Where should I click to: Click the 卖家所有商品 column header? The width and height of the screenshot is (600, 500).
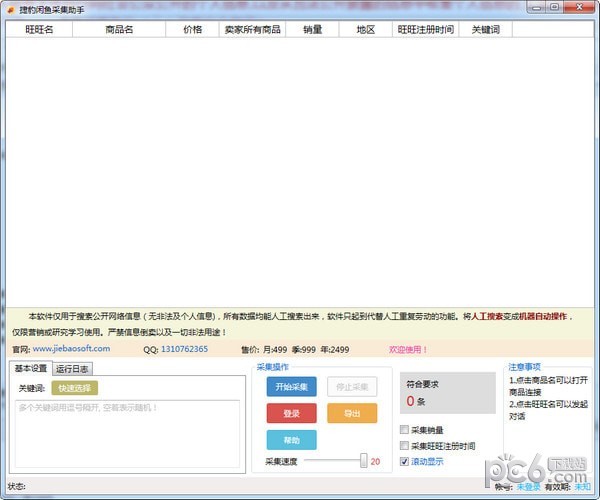click(x=253, y=29)
